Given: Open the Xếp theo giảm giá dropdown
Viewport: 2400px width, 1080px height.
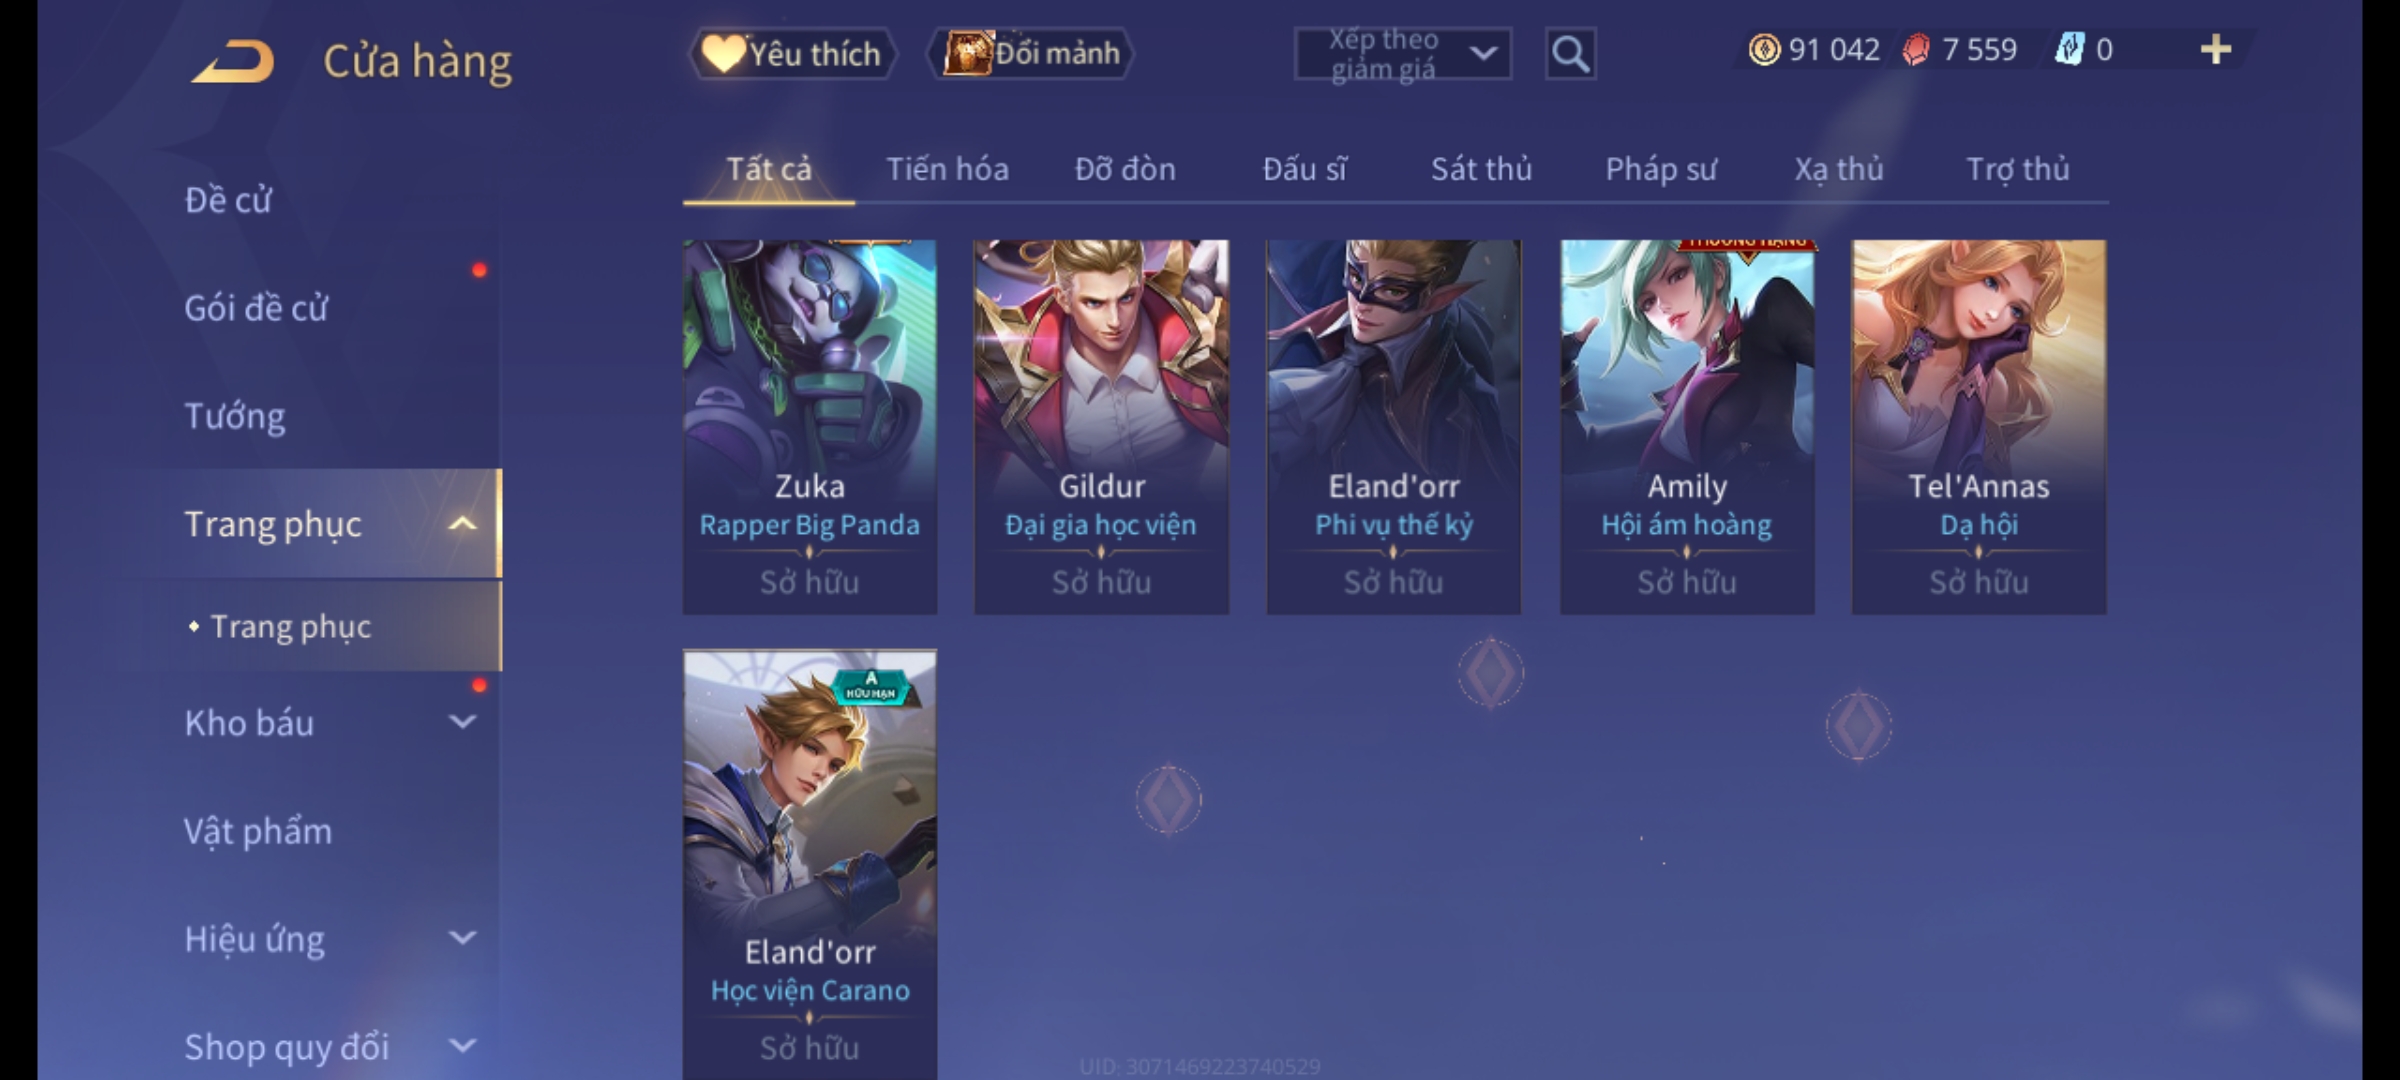Looking at the screenshot, I should [x=1402, y=54].
